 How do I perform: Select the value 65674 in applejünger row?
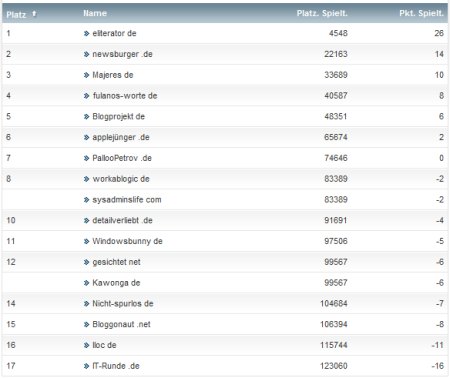tap(336, 137)
